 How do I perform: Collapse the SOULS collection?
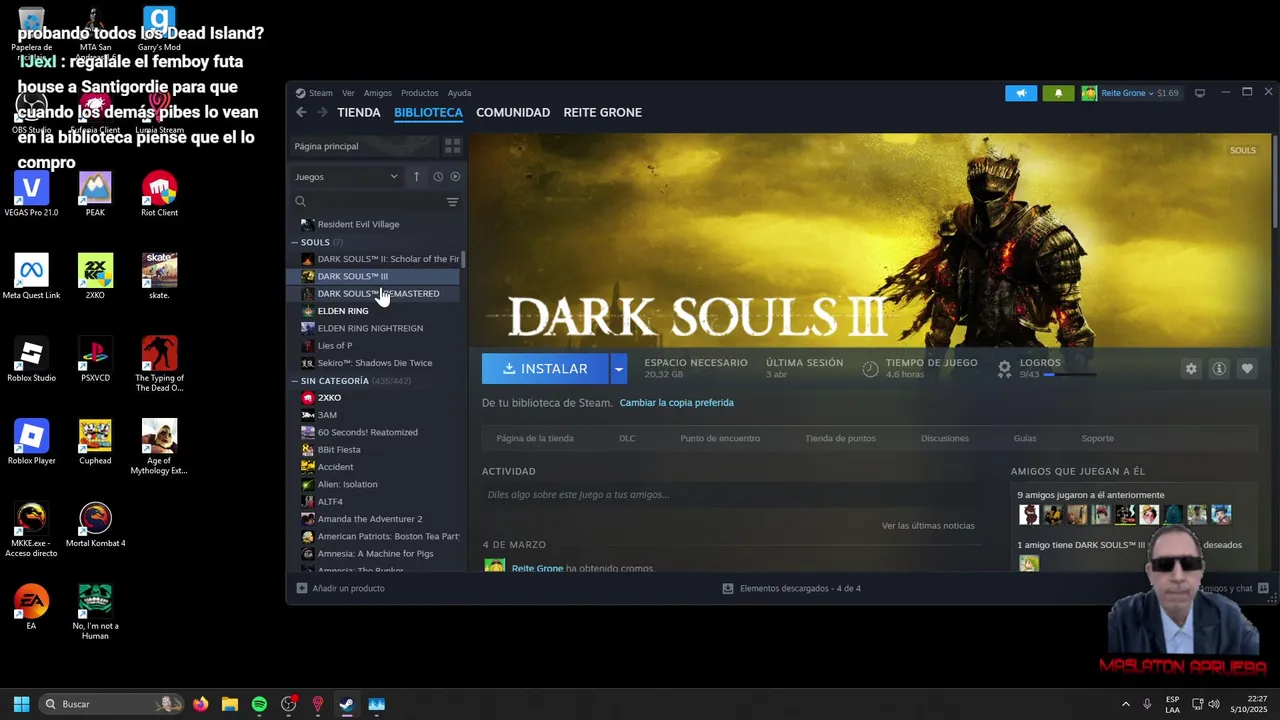[x=295, y=242]
